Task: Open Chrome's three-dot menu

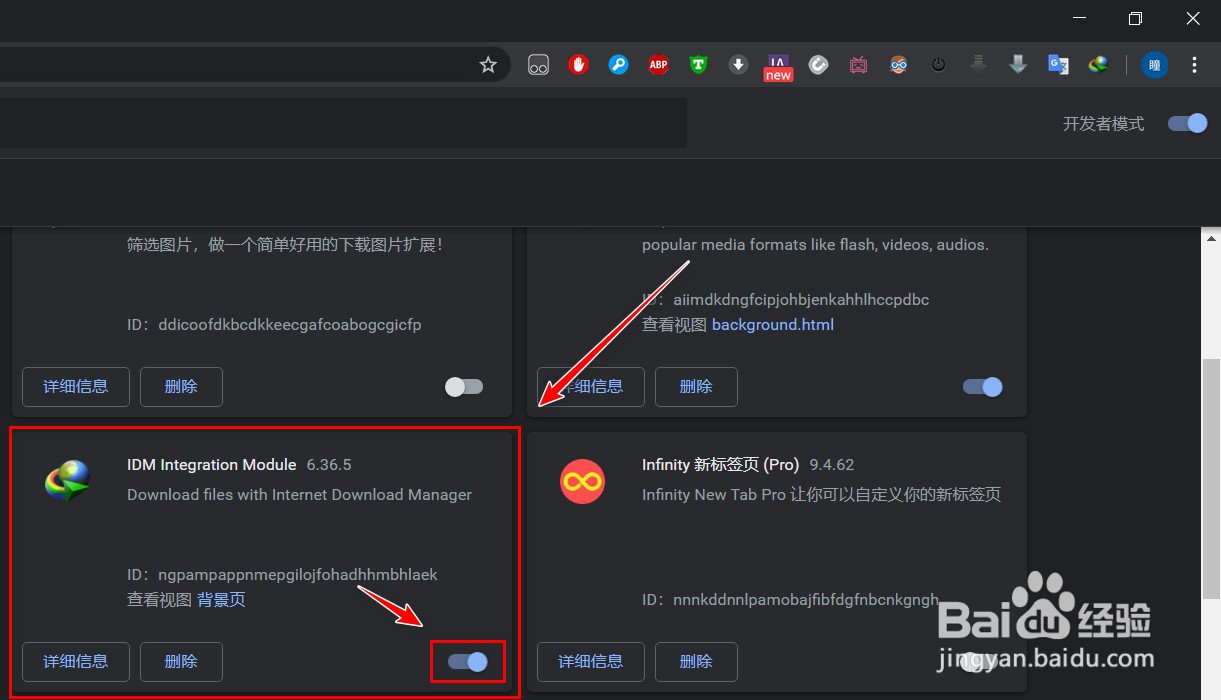Action: point(1194,65)
